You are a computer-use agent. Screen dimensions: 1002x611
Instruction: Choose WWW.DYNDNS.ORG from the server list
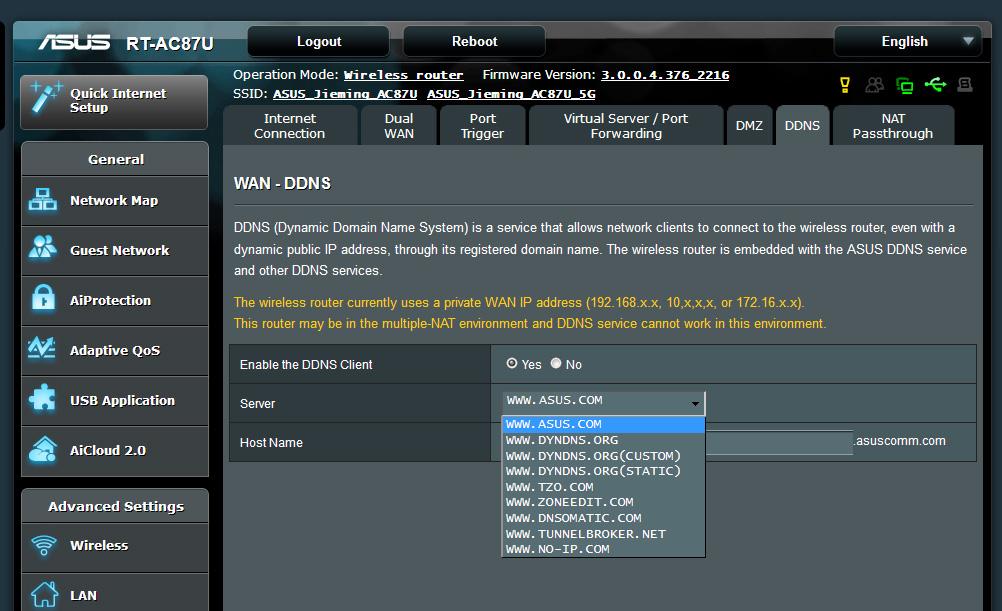[x=604, y=440]
